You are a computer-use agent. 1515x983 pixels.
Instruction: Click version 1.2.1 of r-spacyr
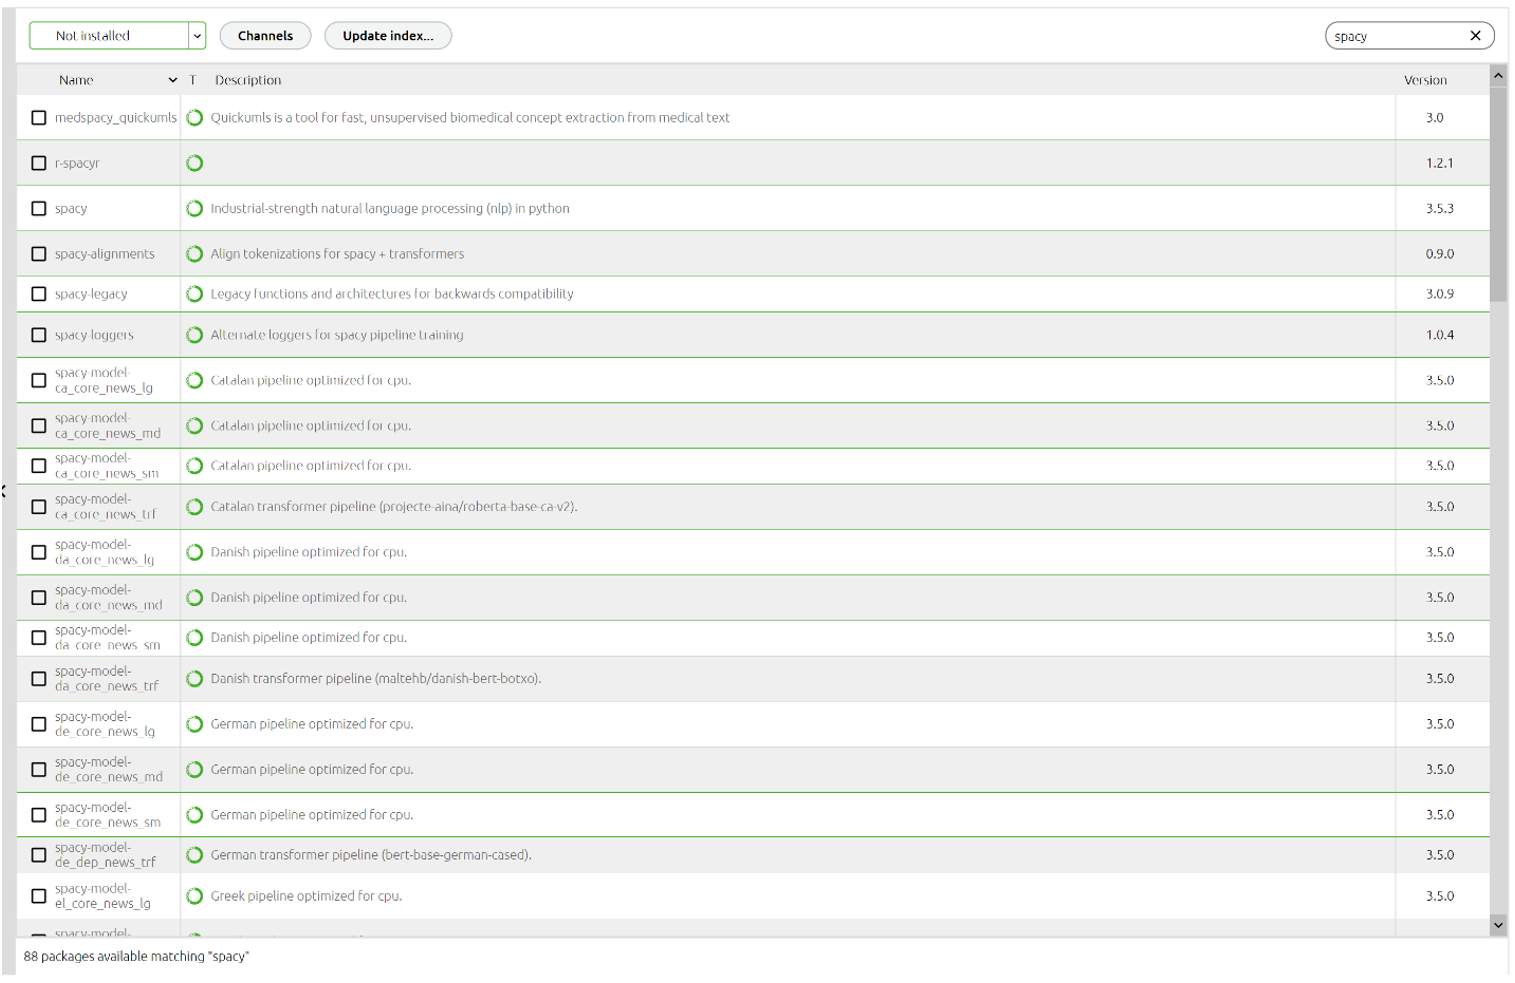tap(1439, 163)
